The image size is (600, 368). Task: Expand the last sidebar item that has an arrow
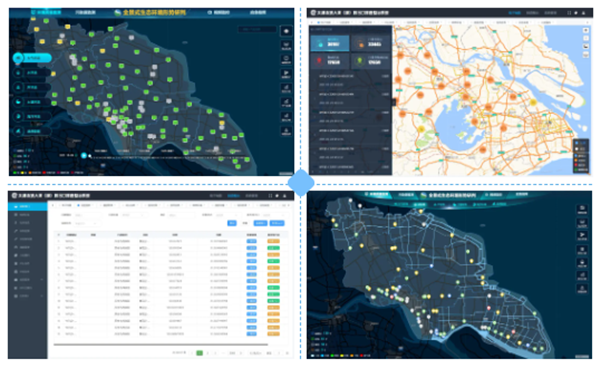tap(28, 296)
